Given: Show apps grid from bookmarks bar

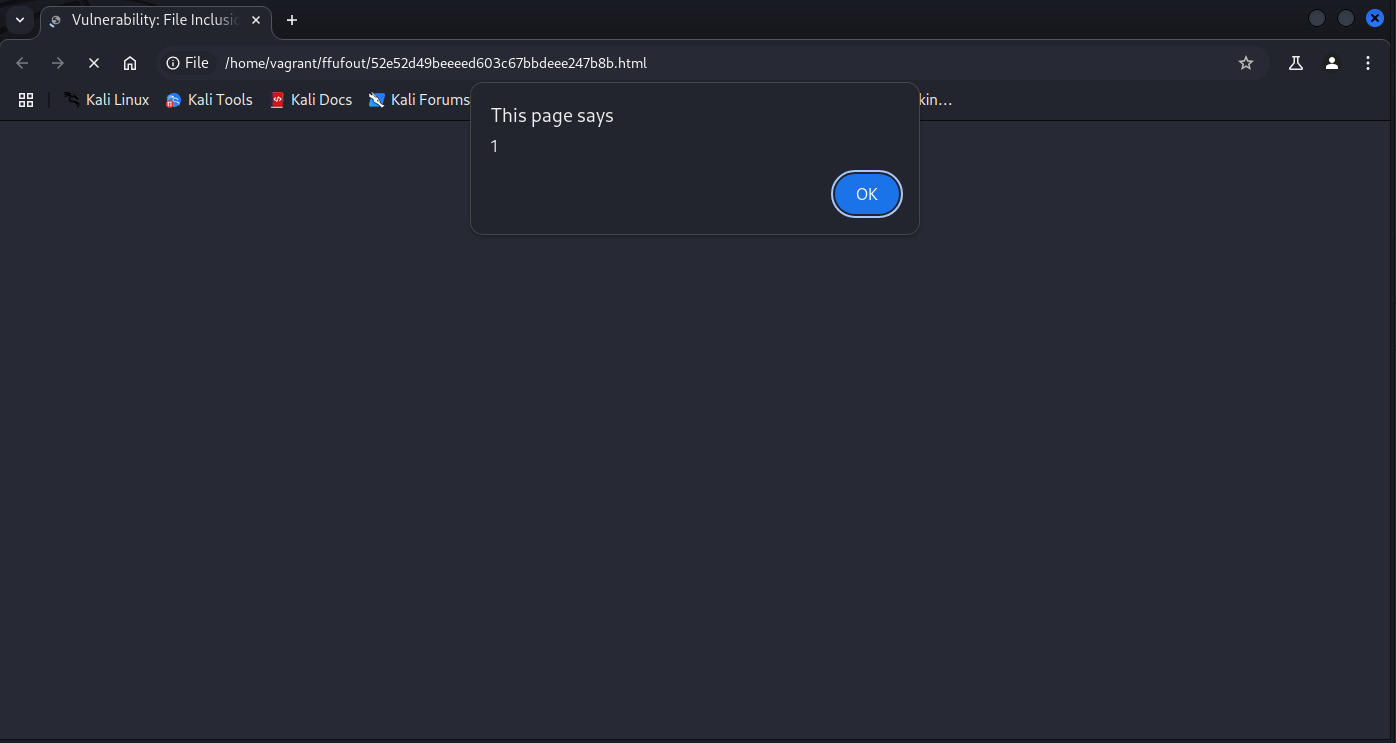Looking at the screenshot, I should pyautogui.click(x=26, y=100).
